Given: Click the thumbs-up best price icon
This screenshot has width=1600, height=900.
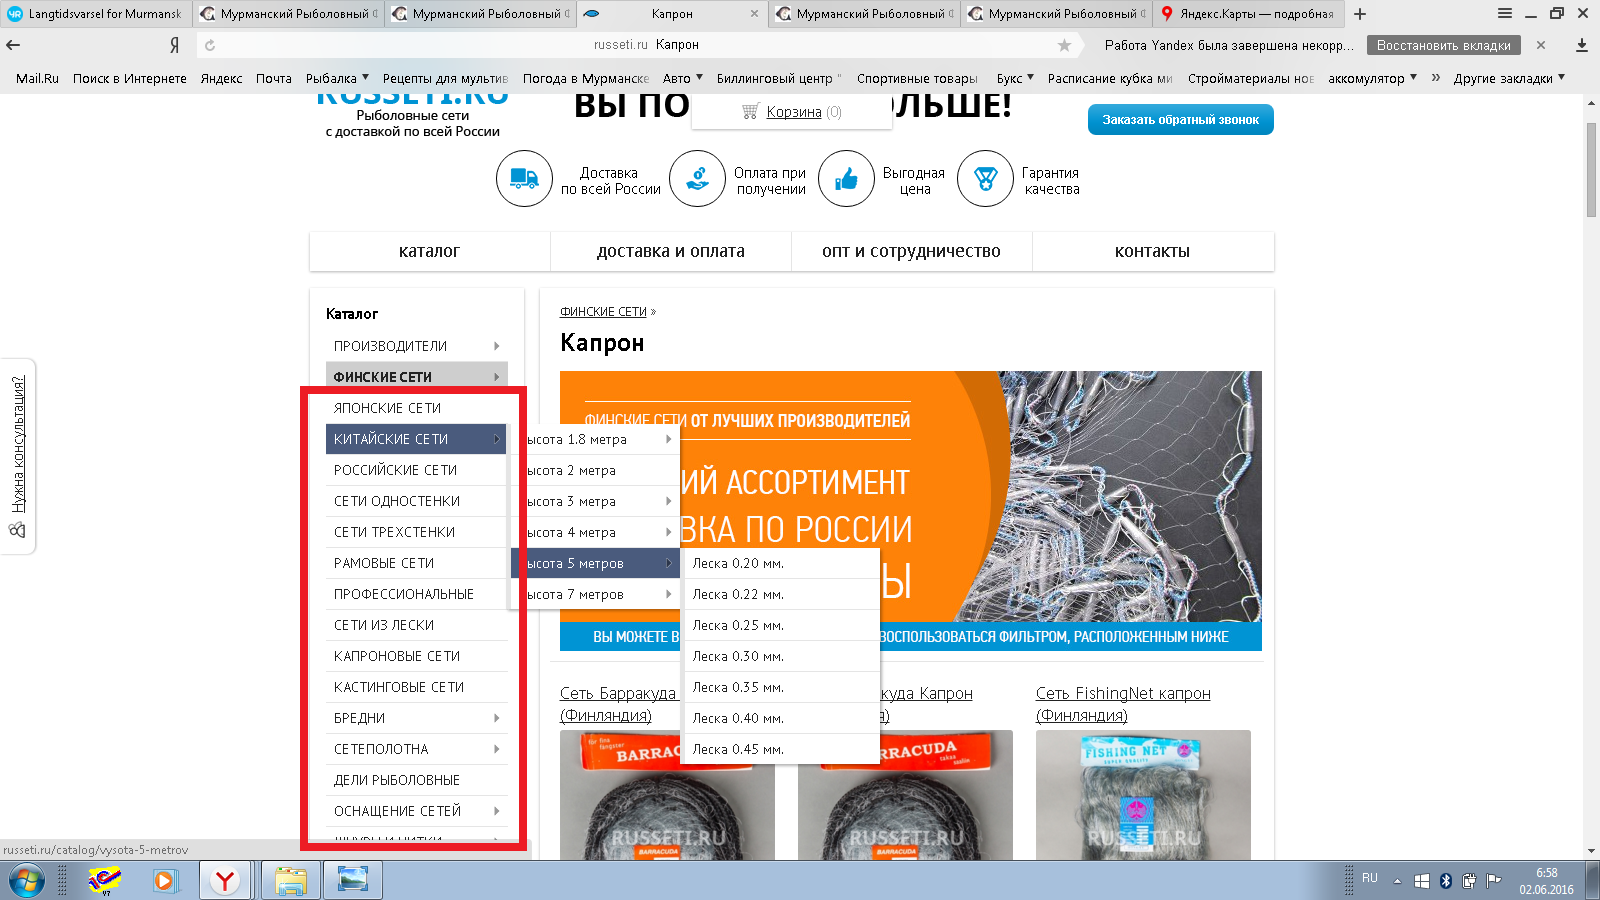Looking at the screenshot, I should (846, 179).
